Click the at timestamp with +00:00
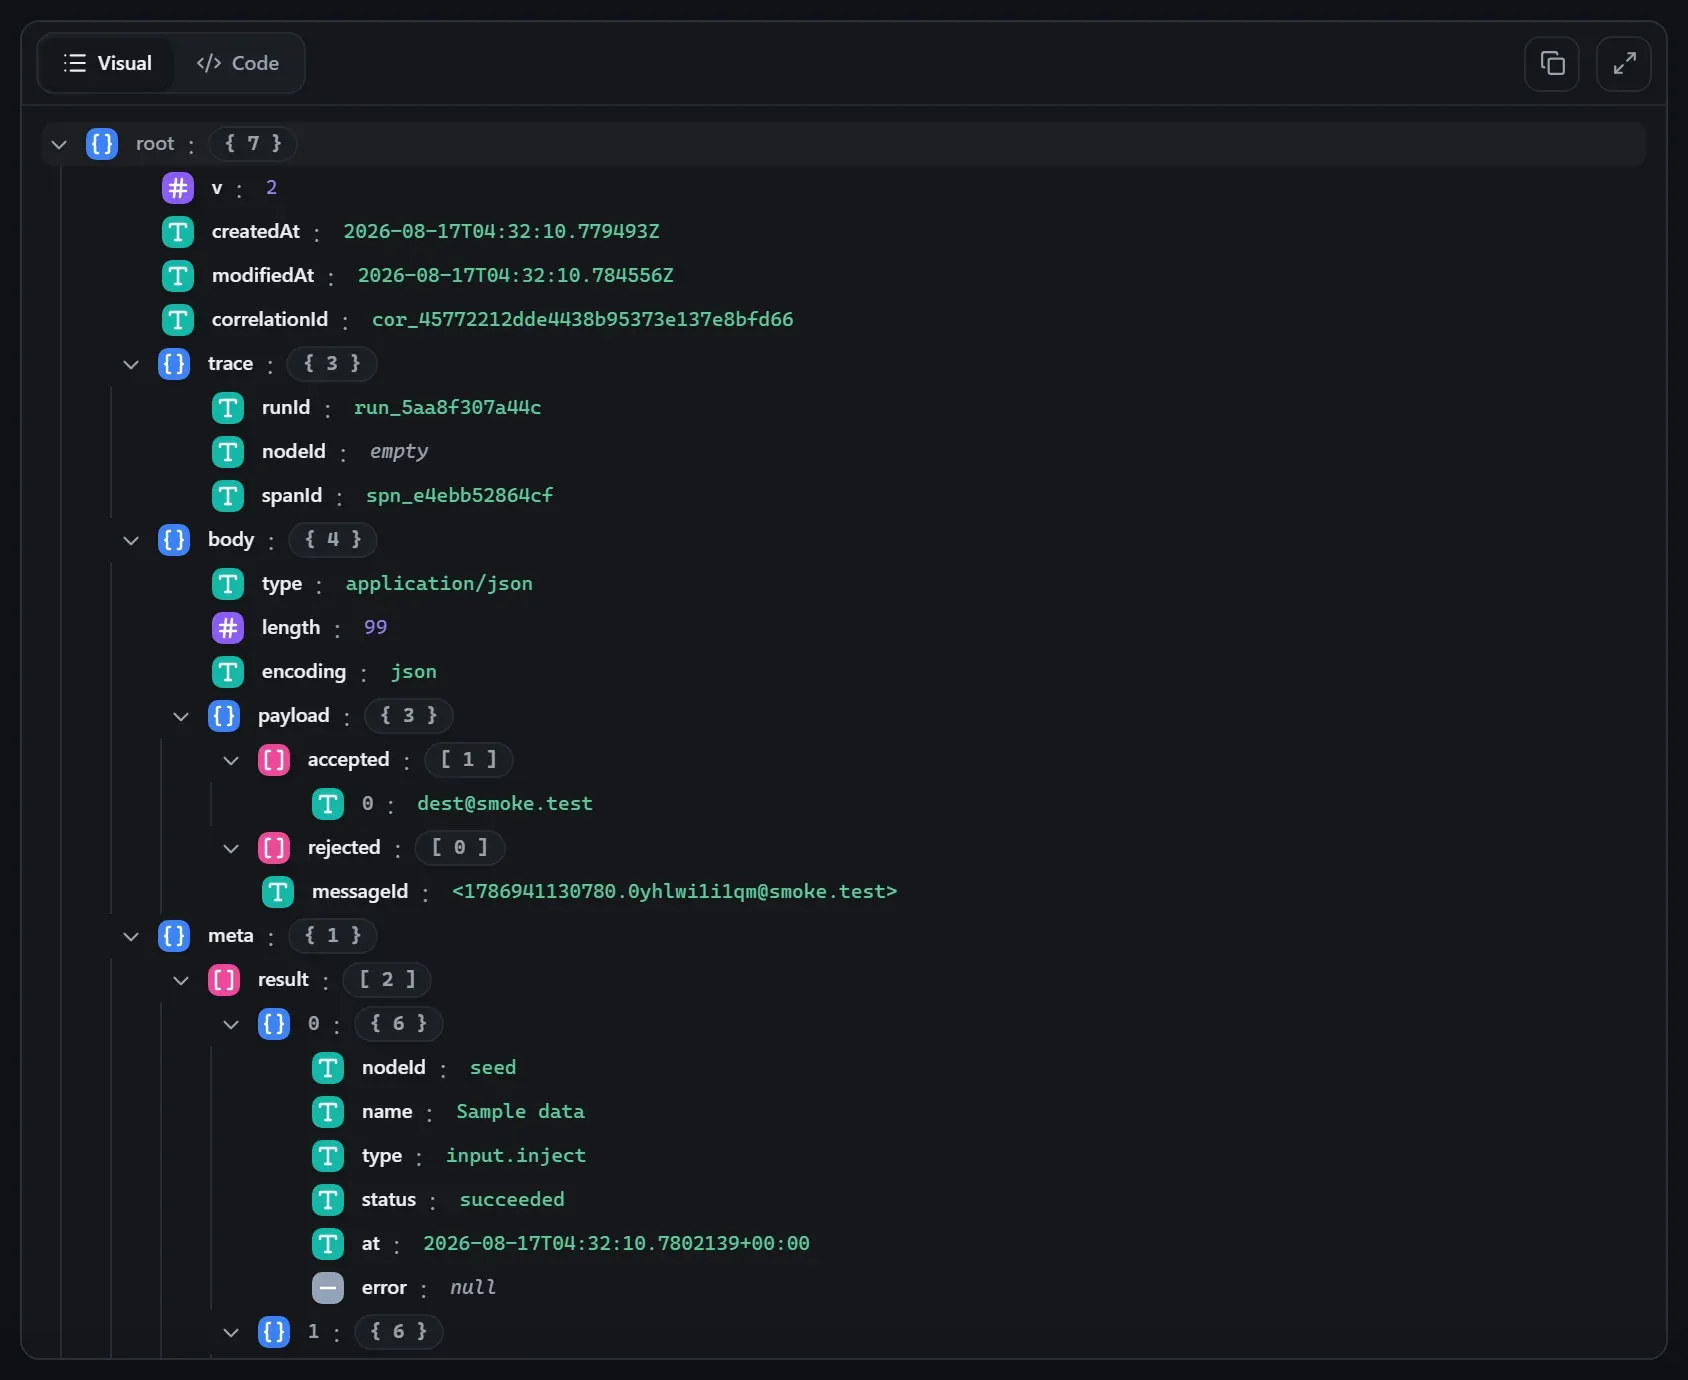 click(x=617, y=1244)
